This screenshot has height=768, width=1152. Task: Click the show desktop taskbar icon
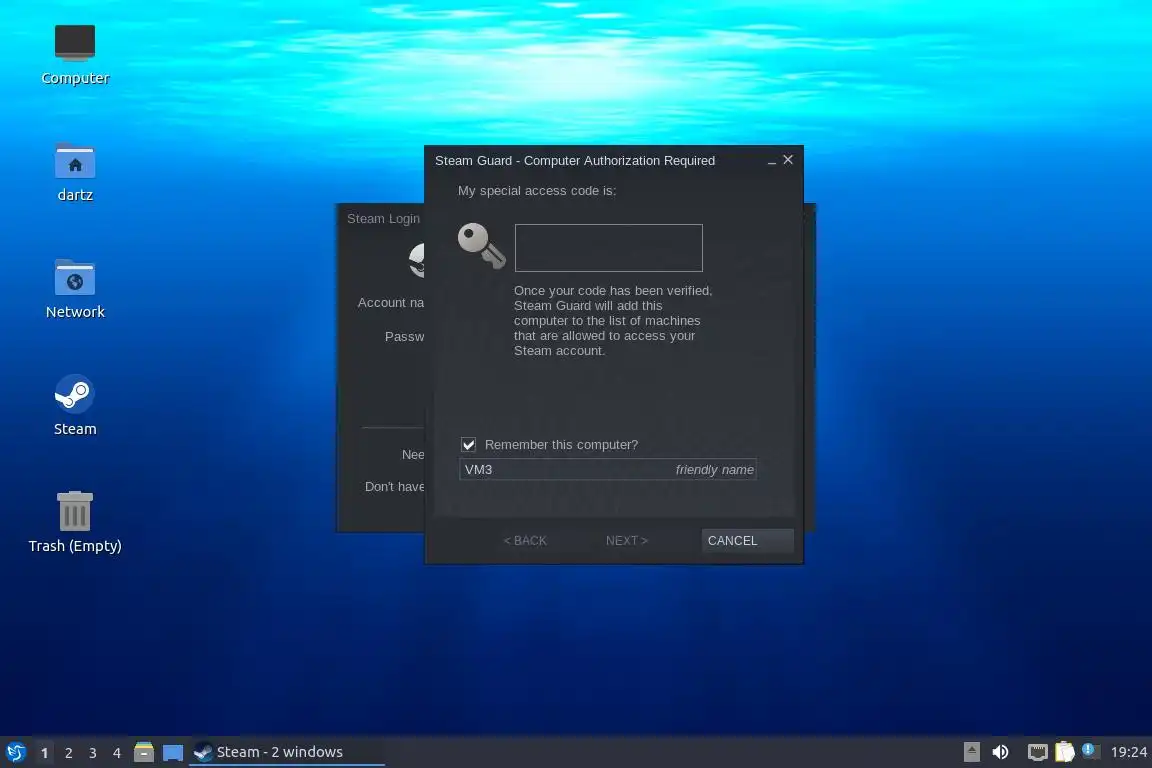[173, 753]
